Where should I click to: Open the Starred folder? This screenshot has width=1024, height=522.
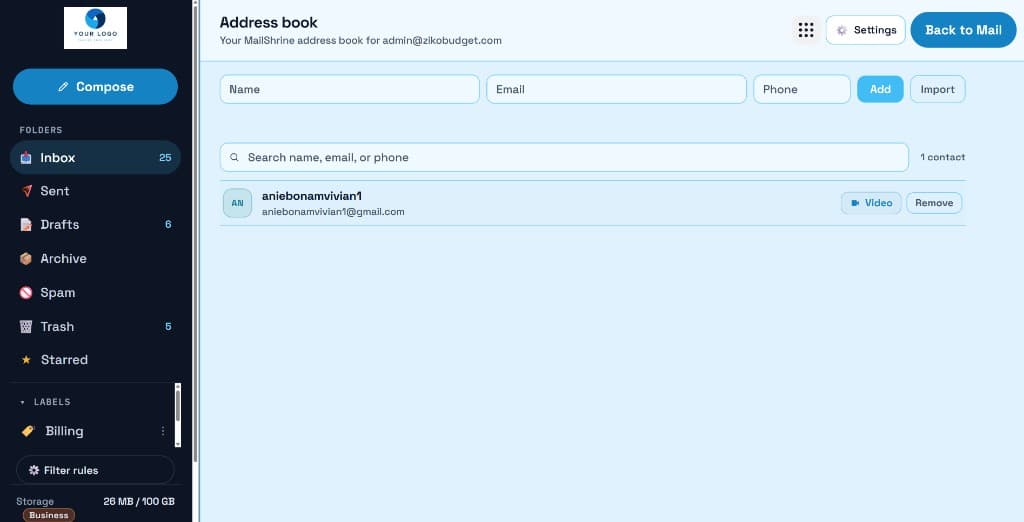coord(95,359)
